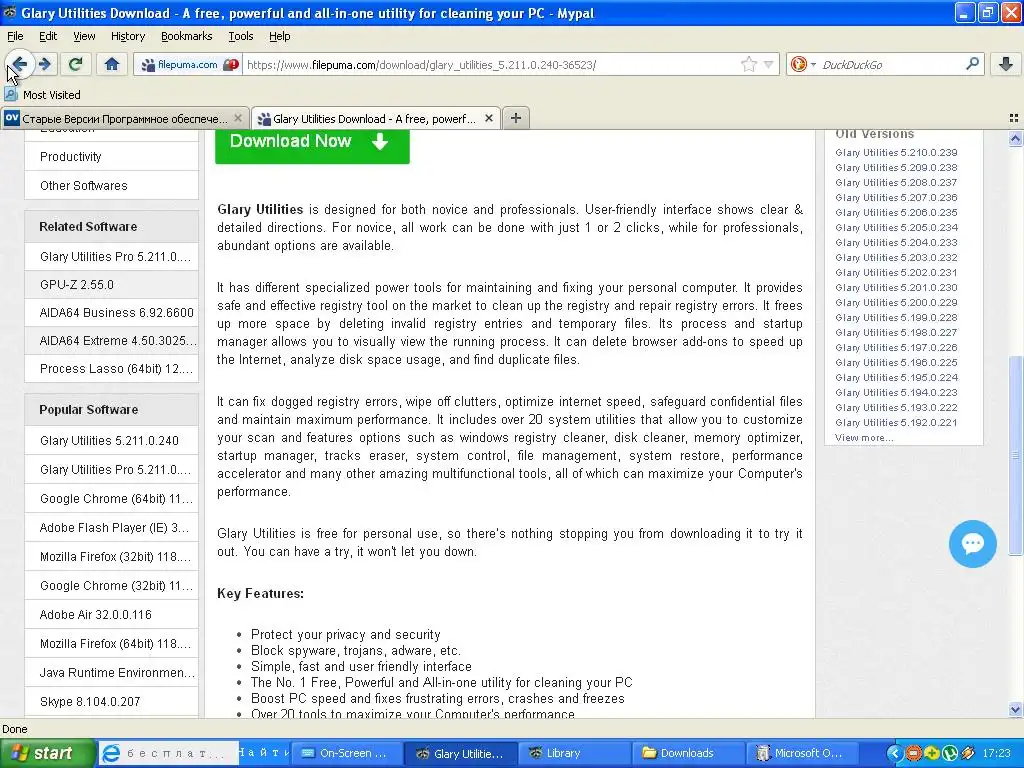Click the Most Visited bookmarks icon
This screenshot has height=768, width=1024.
coord(11,95)
